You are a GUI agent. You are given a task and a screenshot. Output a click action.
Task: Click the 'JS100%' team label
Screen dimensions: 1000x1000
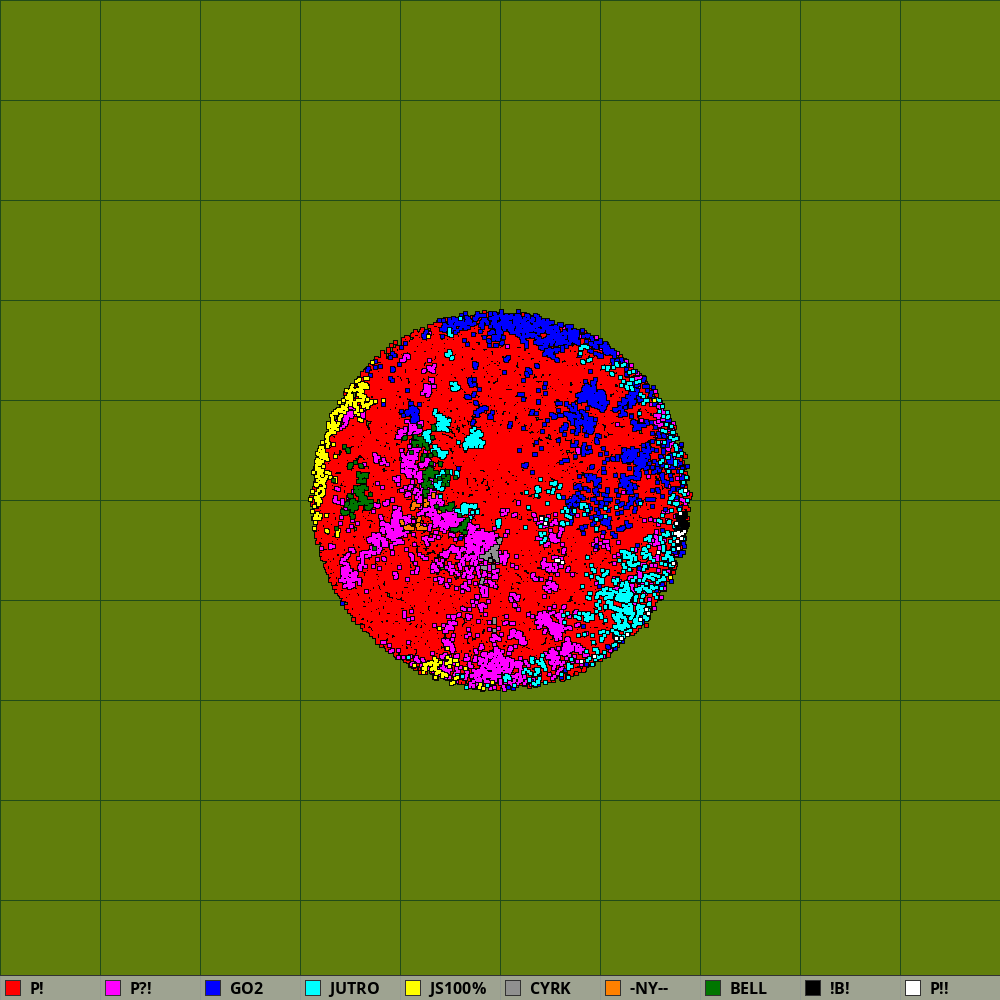coord(458,989)
